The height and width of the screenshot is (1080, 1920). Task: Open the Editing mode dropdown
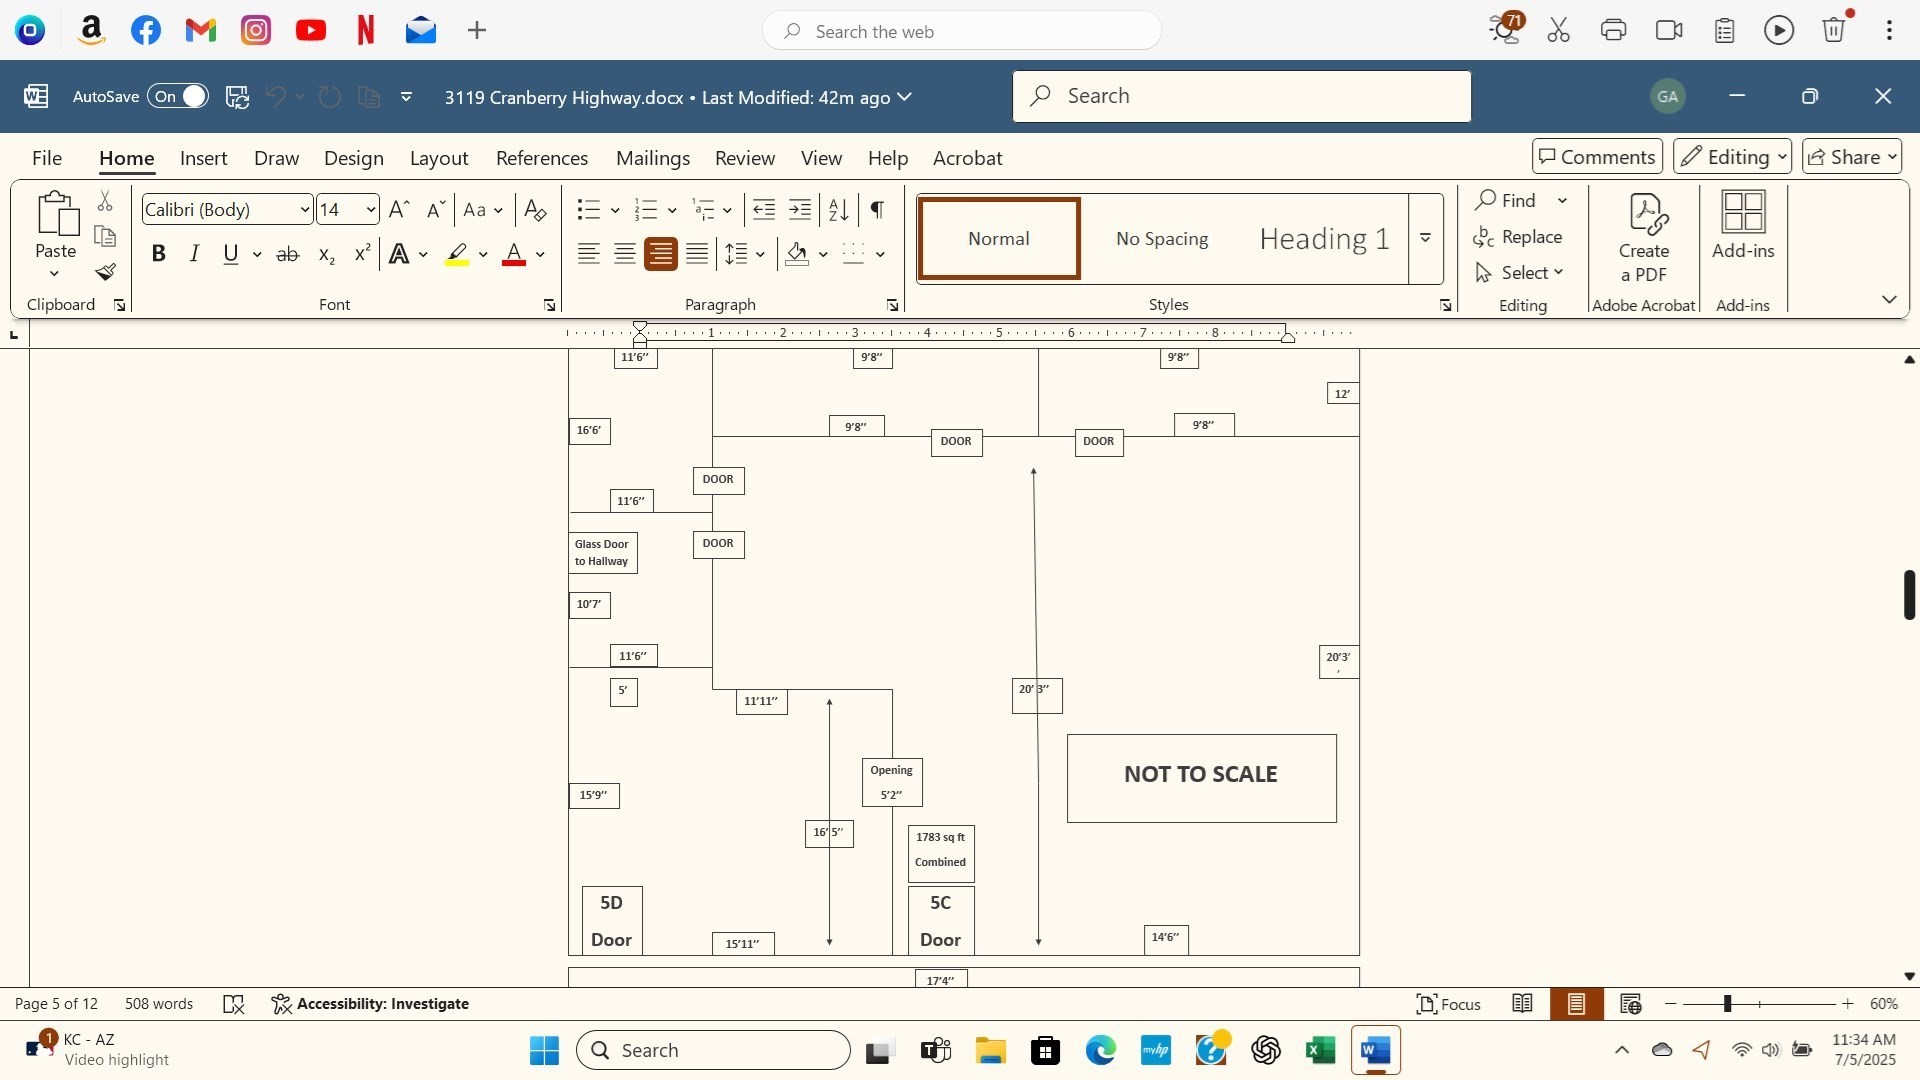(x=1732, y=157)
